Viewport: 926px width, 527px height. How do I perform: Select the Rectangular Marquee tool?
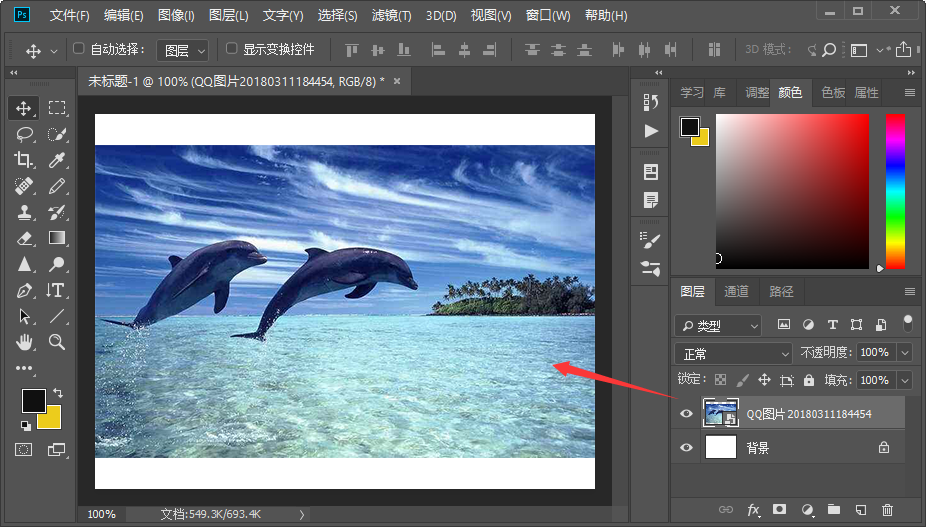[57, 108]
